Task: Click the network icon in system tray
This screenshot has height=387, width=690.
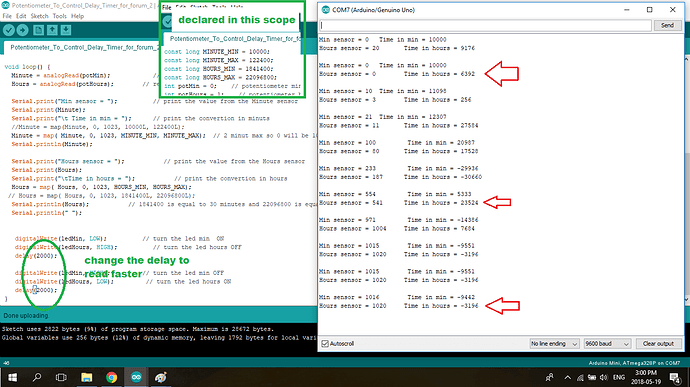Action: click(x=580, y=378)
